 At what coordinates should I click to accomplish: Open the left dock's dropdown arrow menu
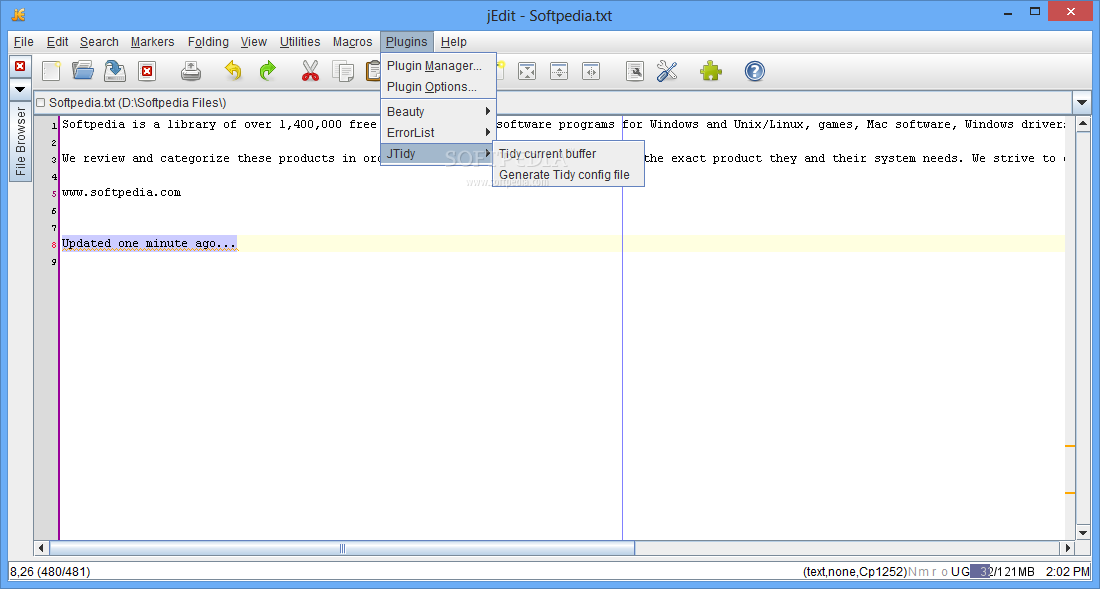pos(20,90)
